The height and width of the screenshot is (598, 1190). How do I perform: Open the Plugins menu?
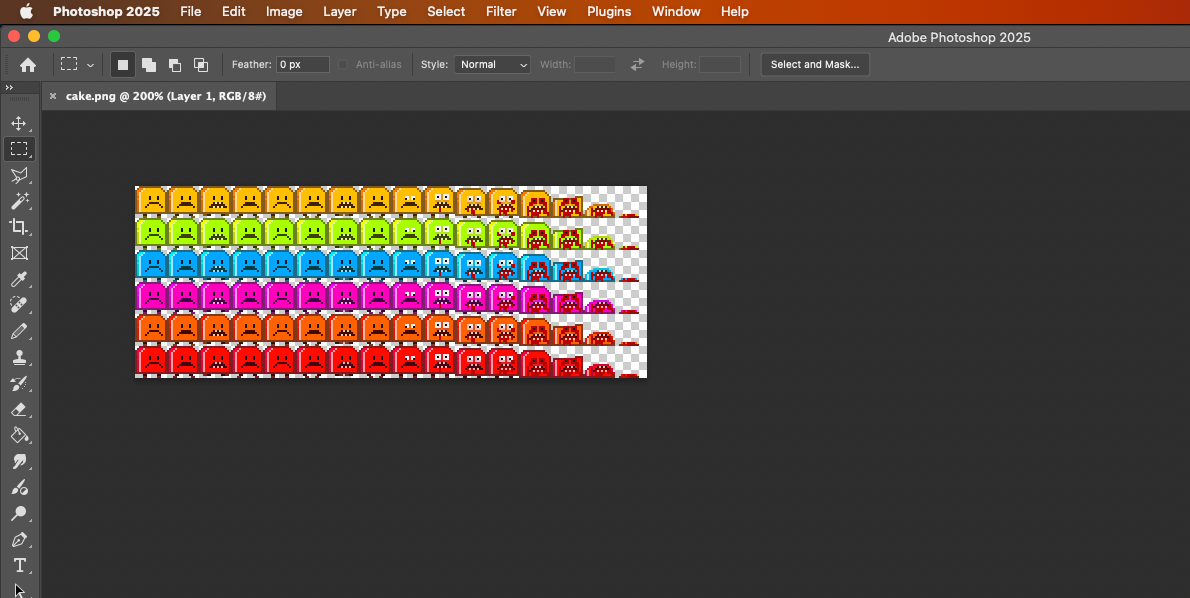[609, 11]
